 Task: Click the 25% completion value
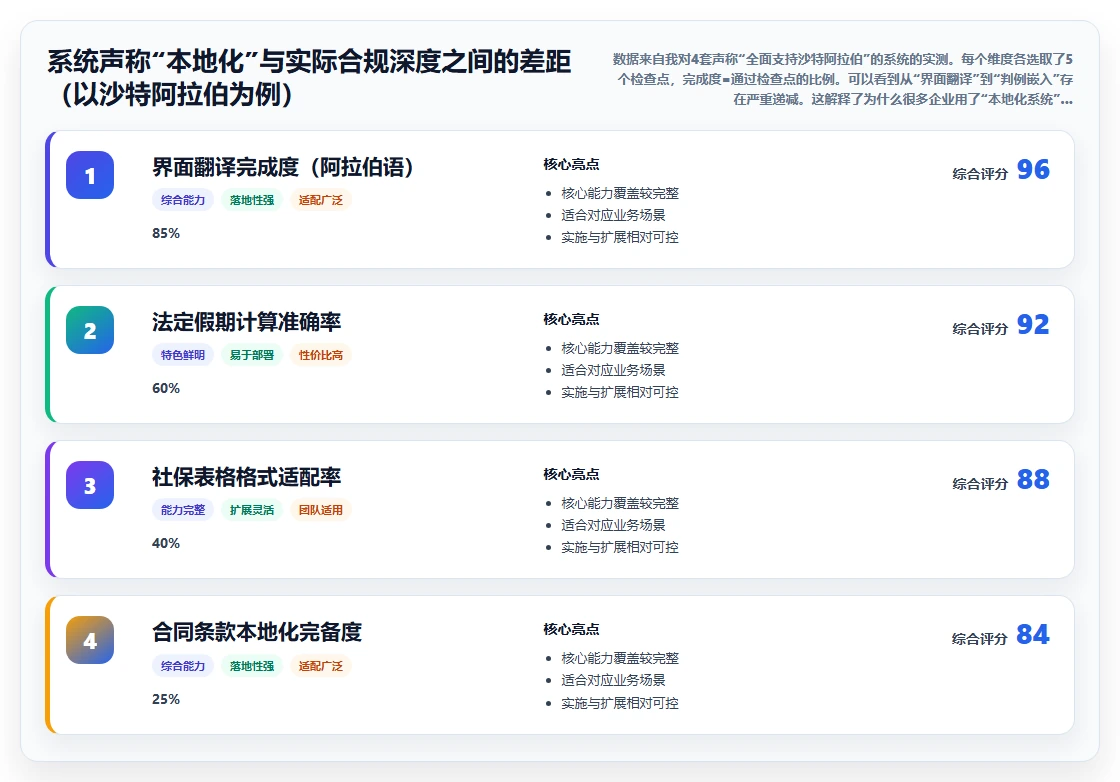166,699
